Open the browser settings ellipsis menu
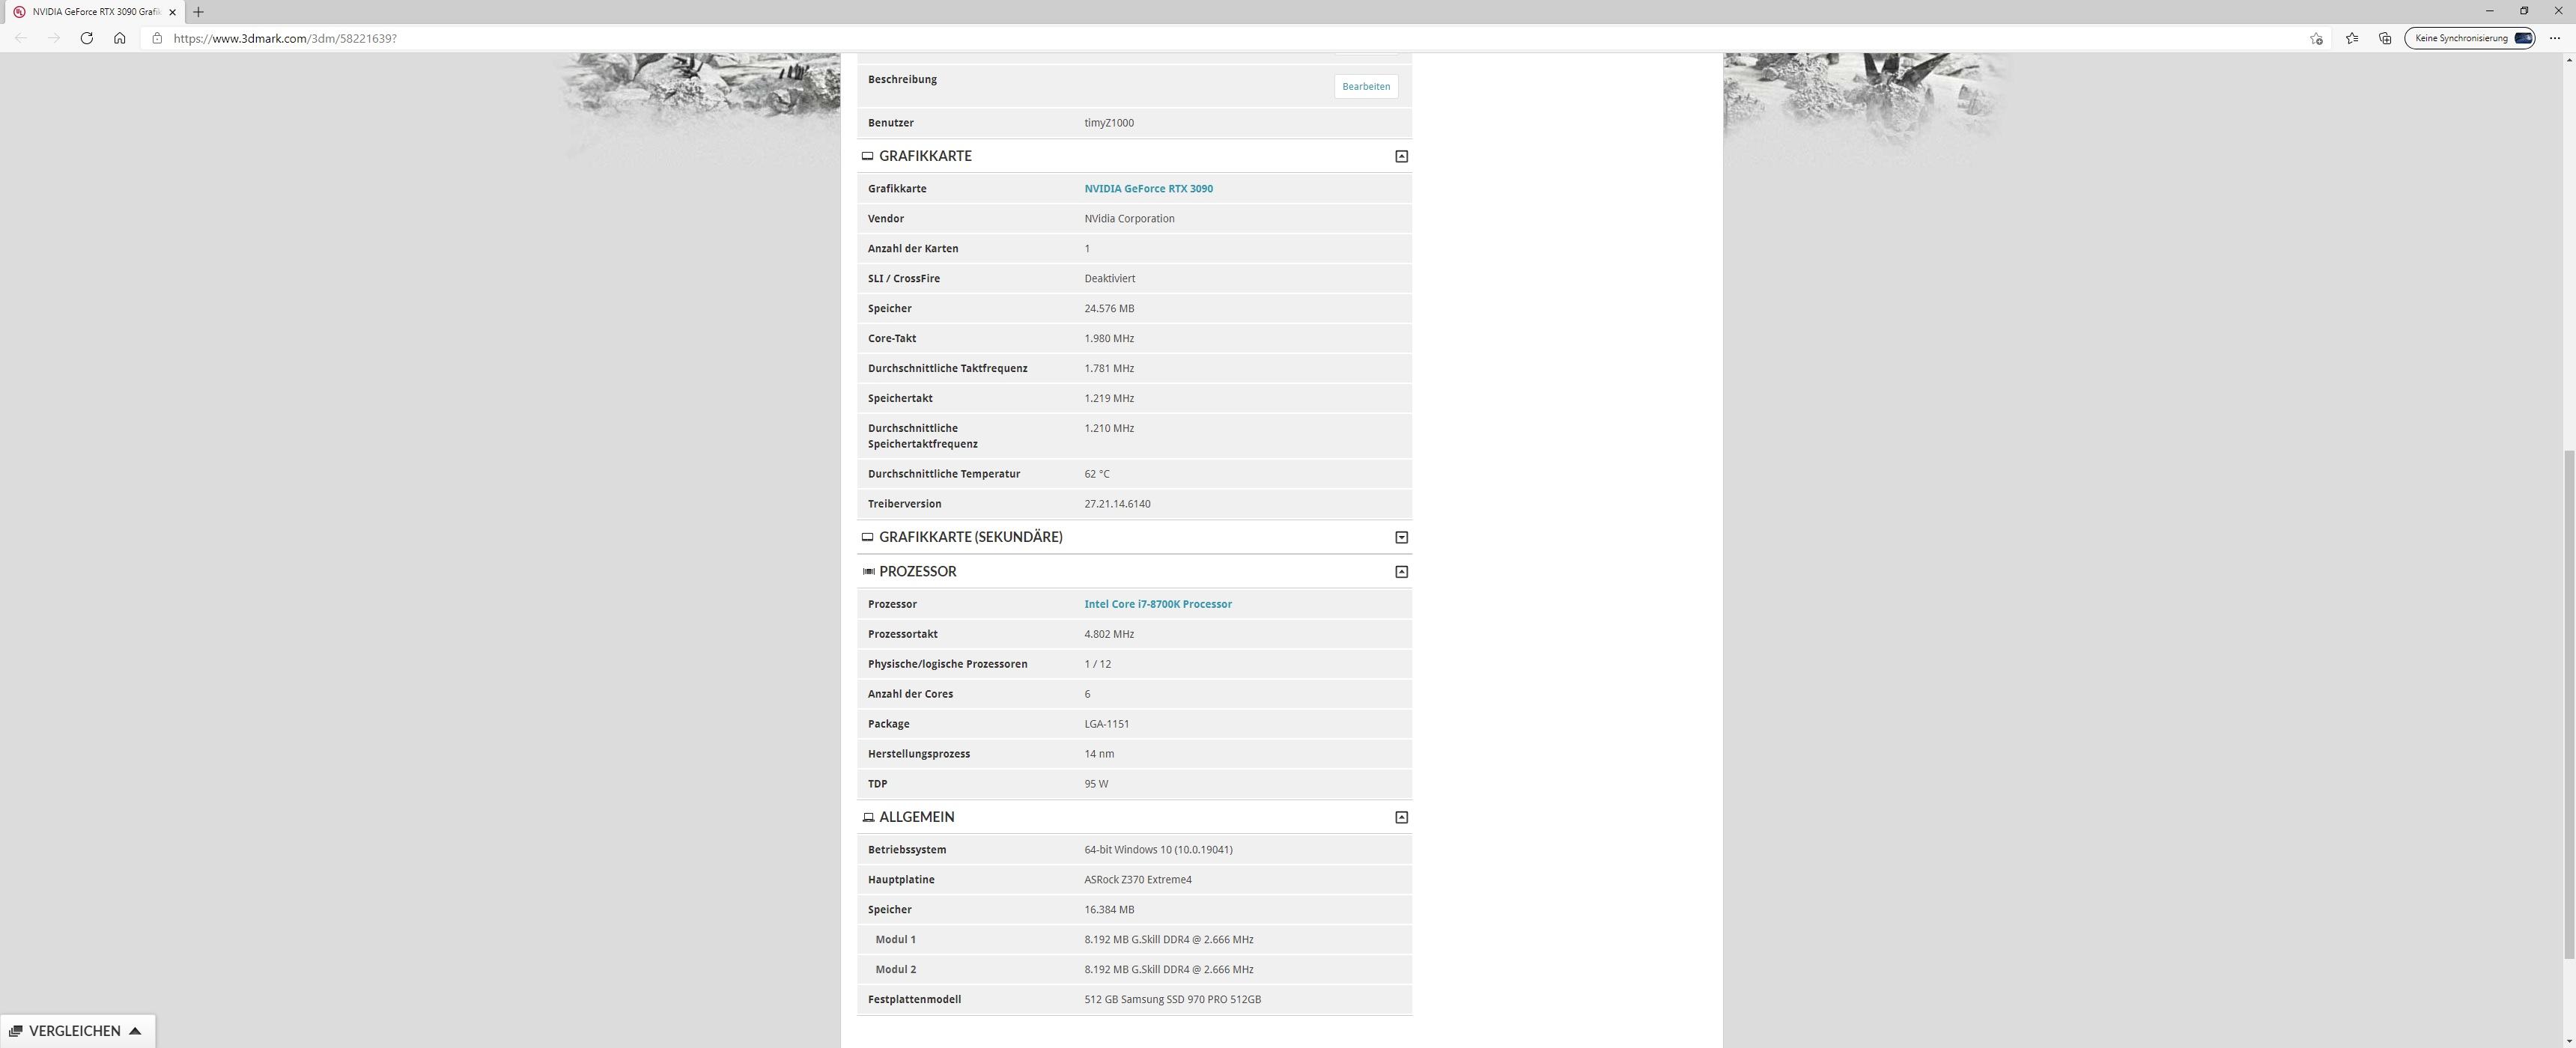 [2555, 38]
